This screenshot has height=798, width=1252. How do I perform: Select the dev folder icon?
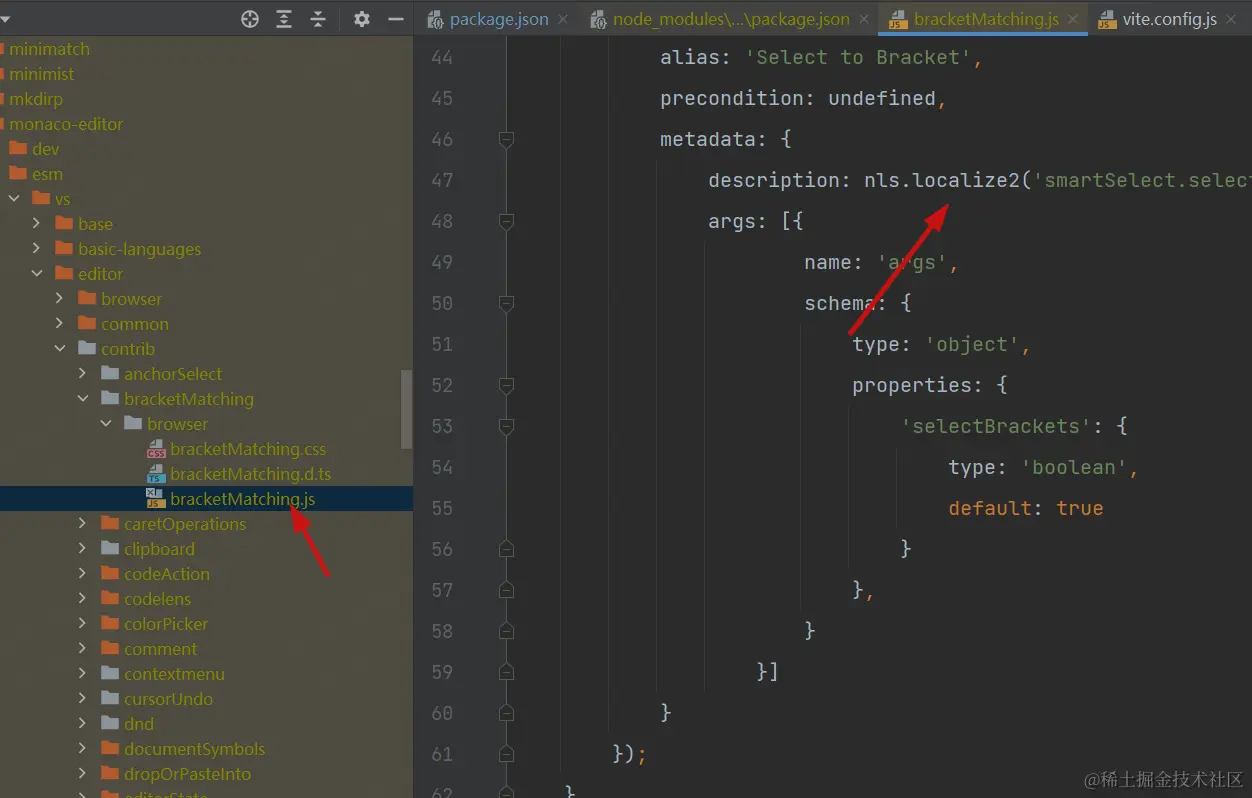pos(17,149)
